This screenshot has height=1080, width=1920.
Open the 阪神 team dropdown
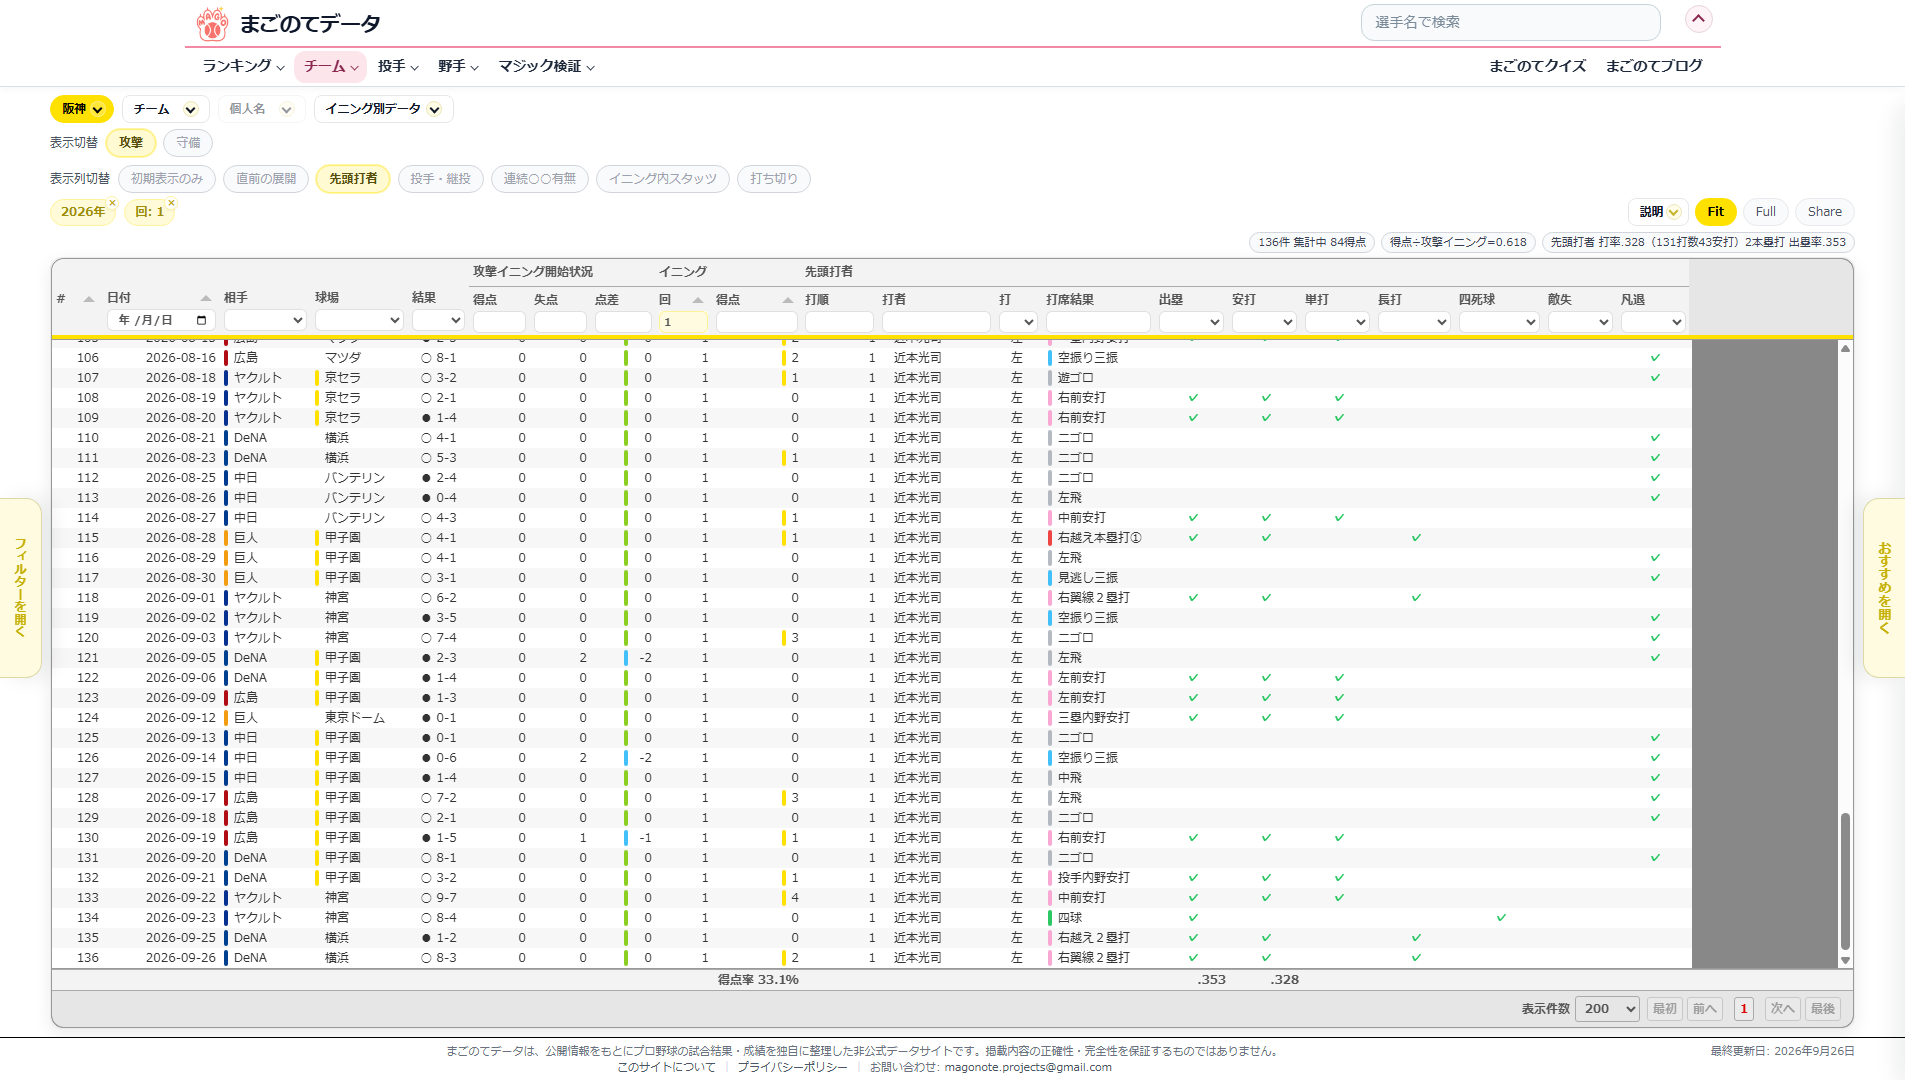[x=82, y=109]
